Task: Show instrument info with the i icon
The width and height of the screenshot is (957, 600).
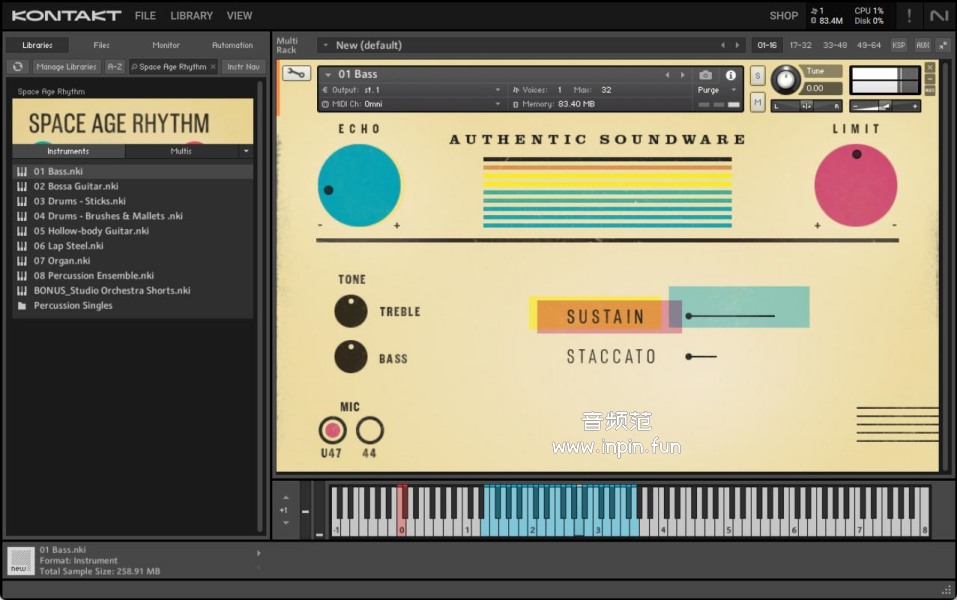Action: coord(731,75)
